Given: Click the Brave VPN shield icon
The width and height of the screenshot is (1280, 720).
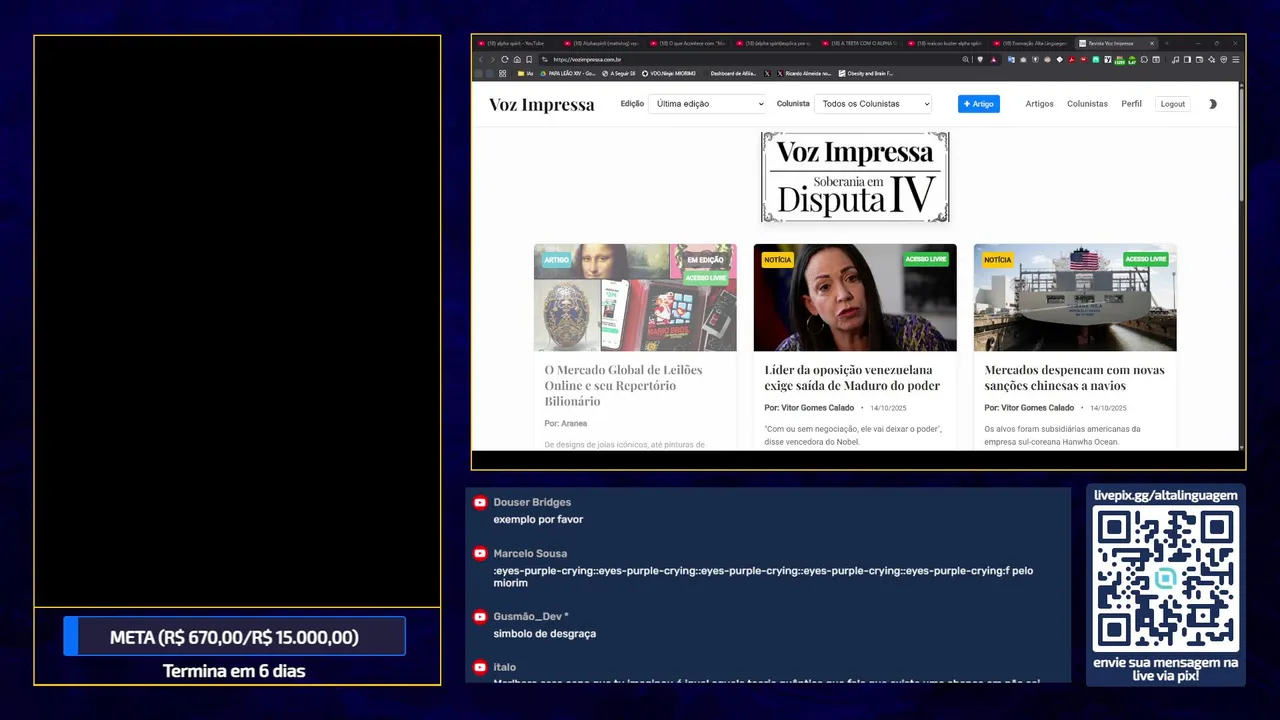Looking at the screenshot, I should click(1223, 59).
